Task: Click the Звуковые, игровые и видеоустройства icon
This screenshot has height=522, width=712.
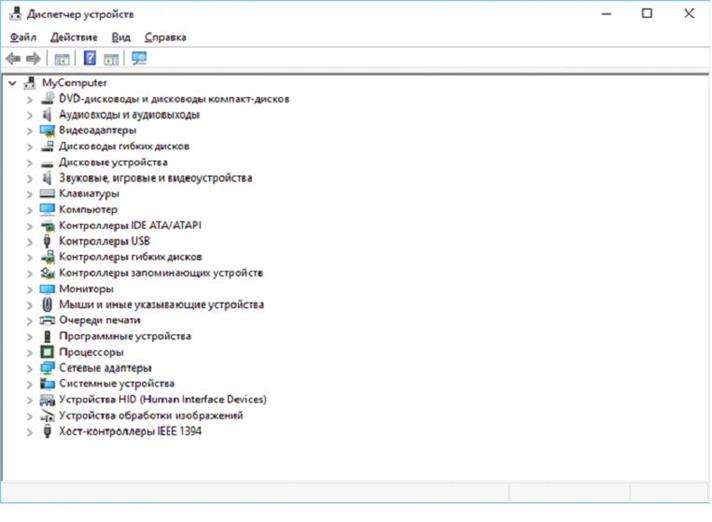Action: click(47, 177)
